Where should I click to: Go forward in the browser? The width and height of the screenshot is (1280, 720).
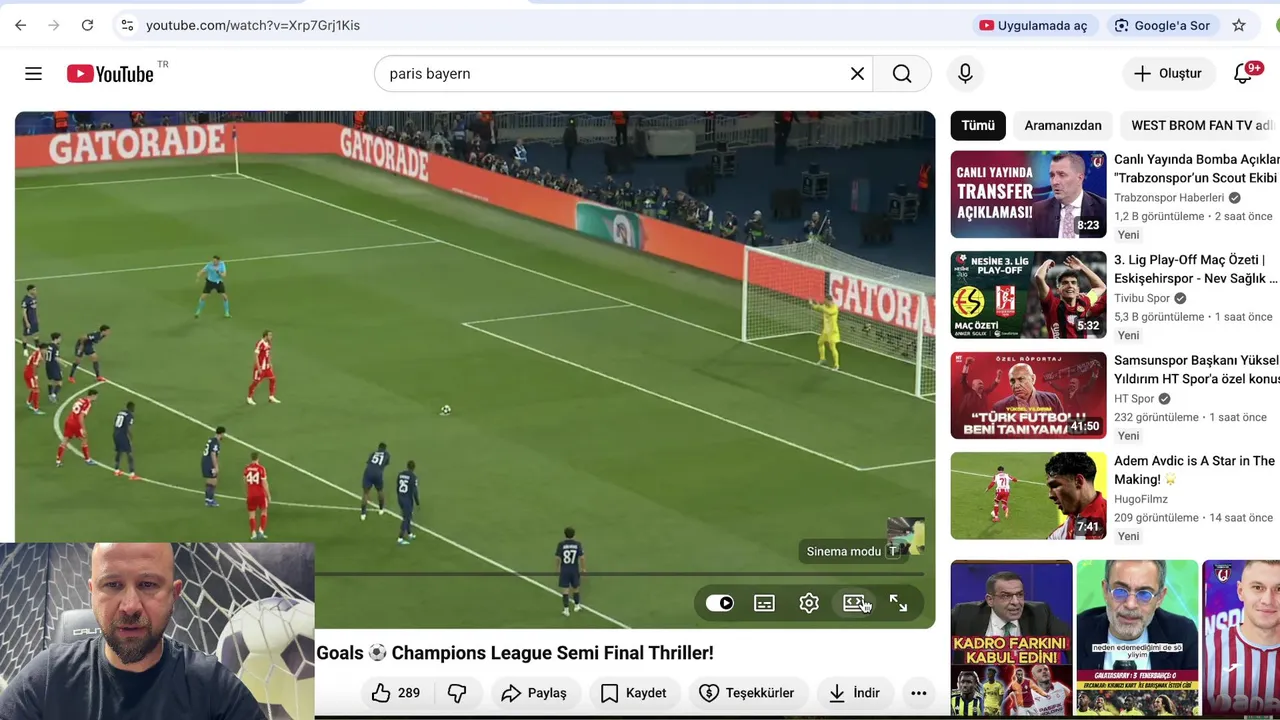pos(53,25)
